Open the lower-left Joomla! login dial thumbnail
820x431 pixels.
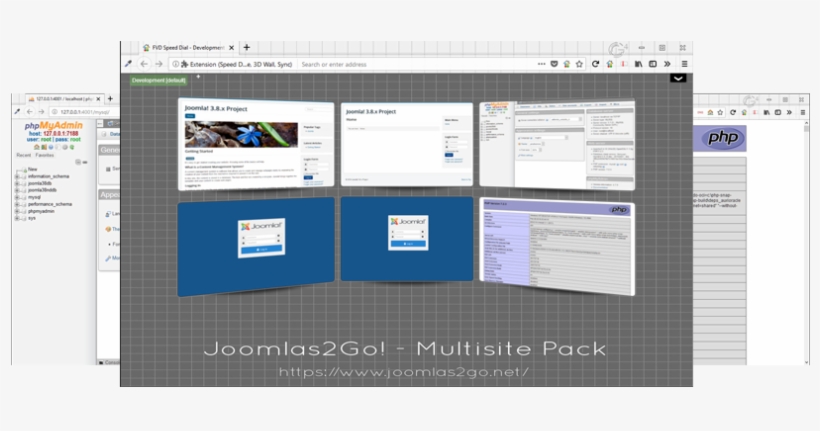pos(256,246)
